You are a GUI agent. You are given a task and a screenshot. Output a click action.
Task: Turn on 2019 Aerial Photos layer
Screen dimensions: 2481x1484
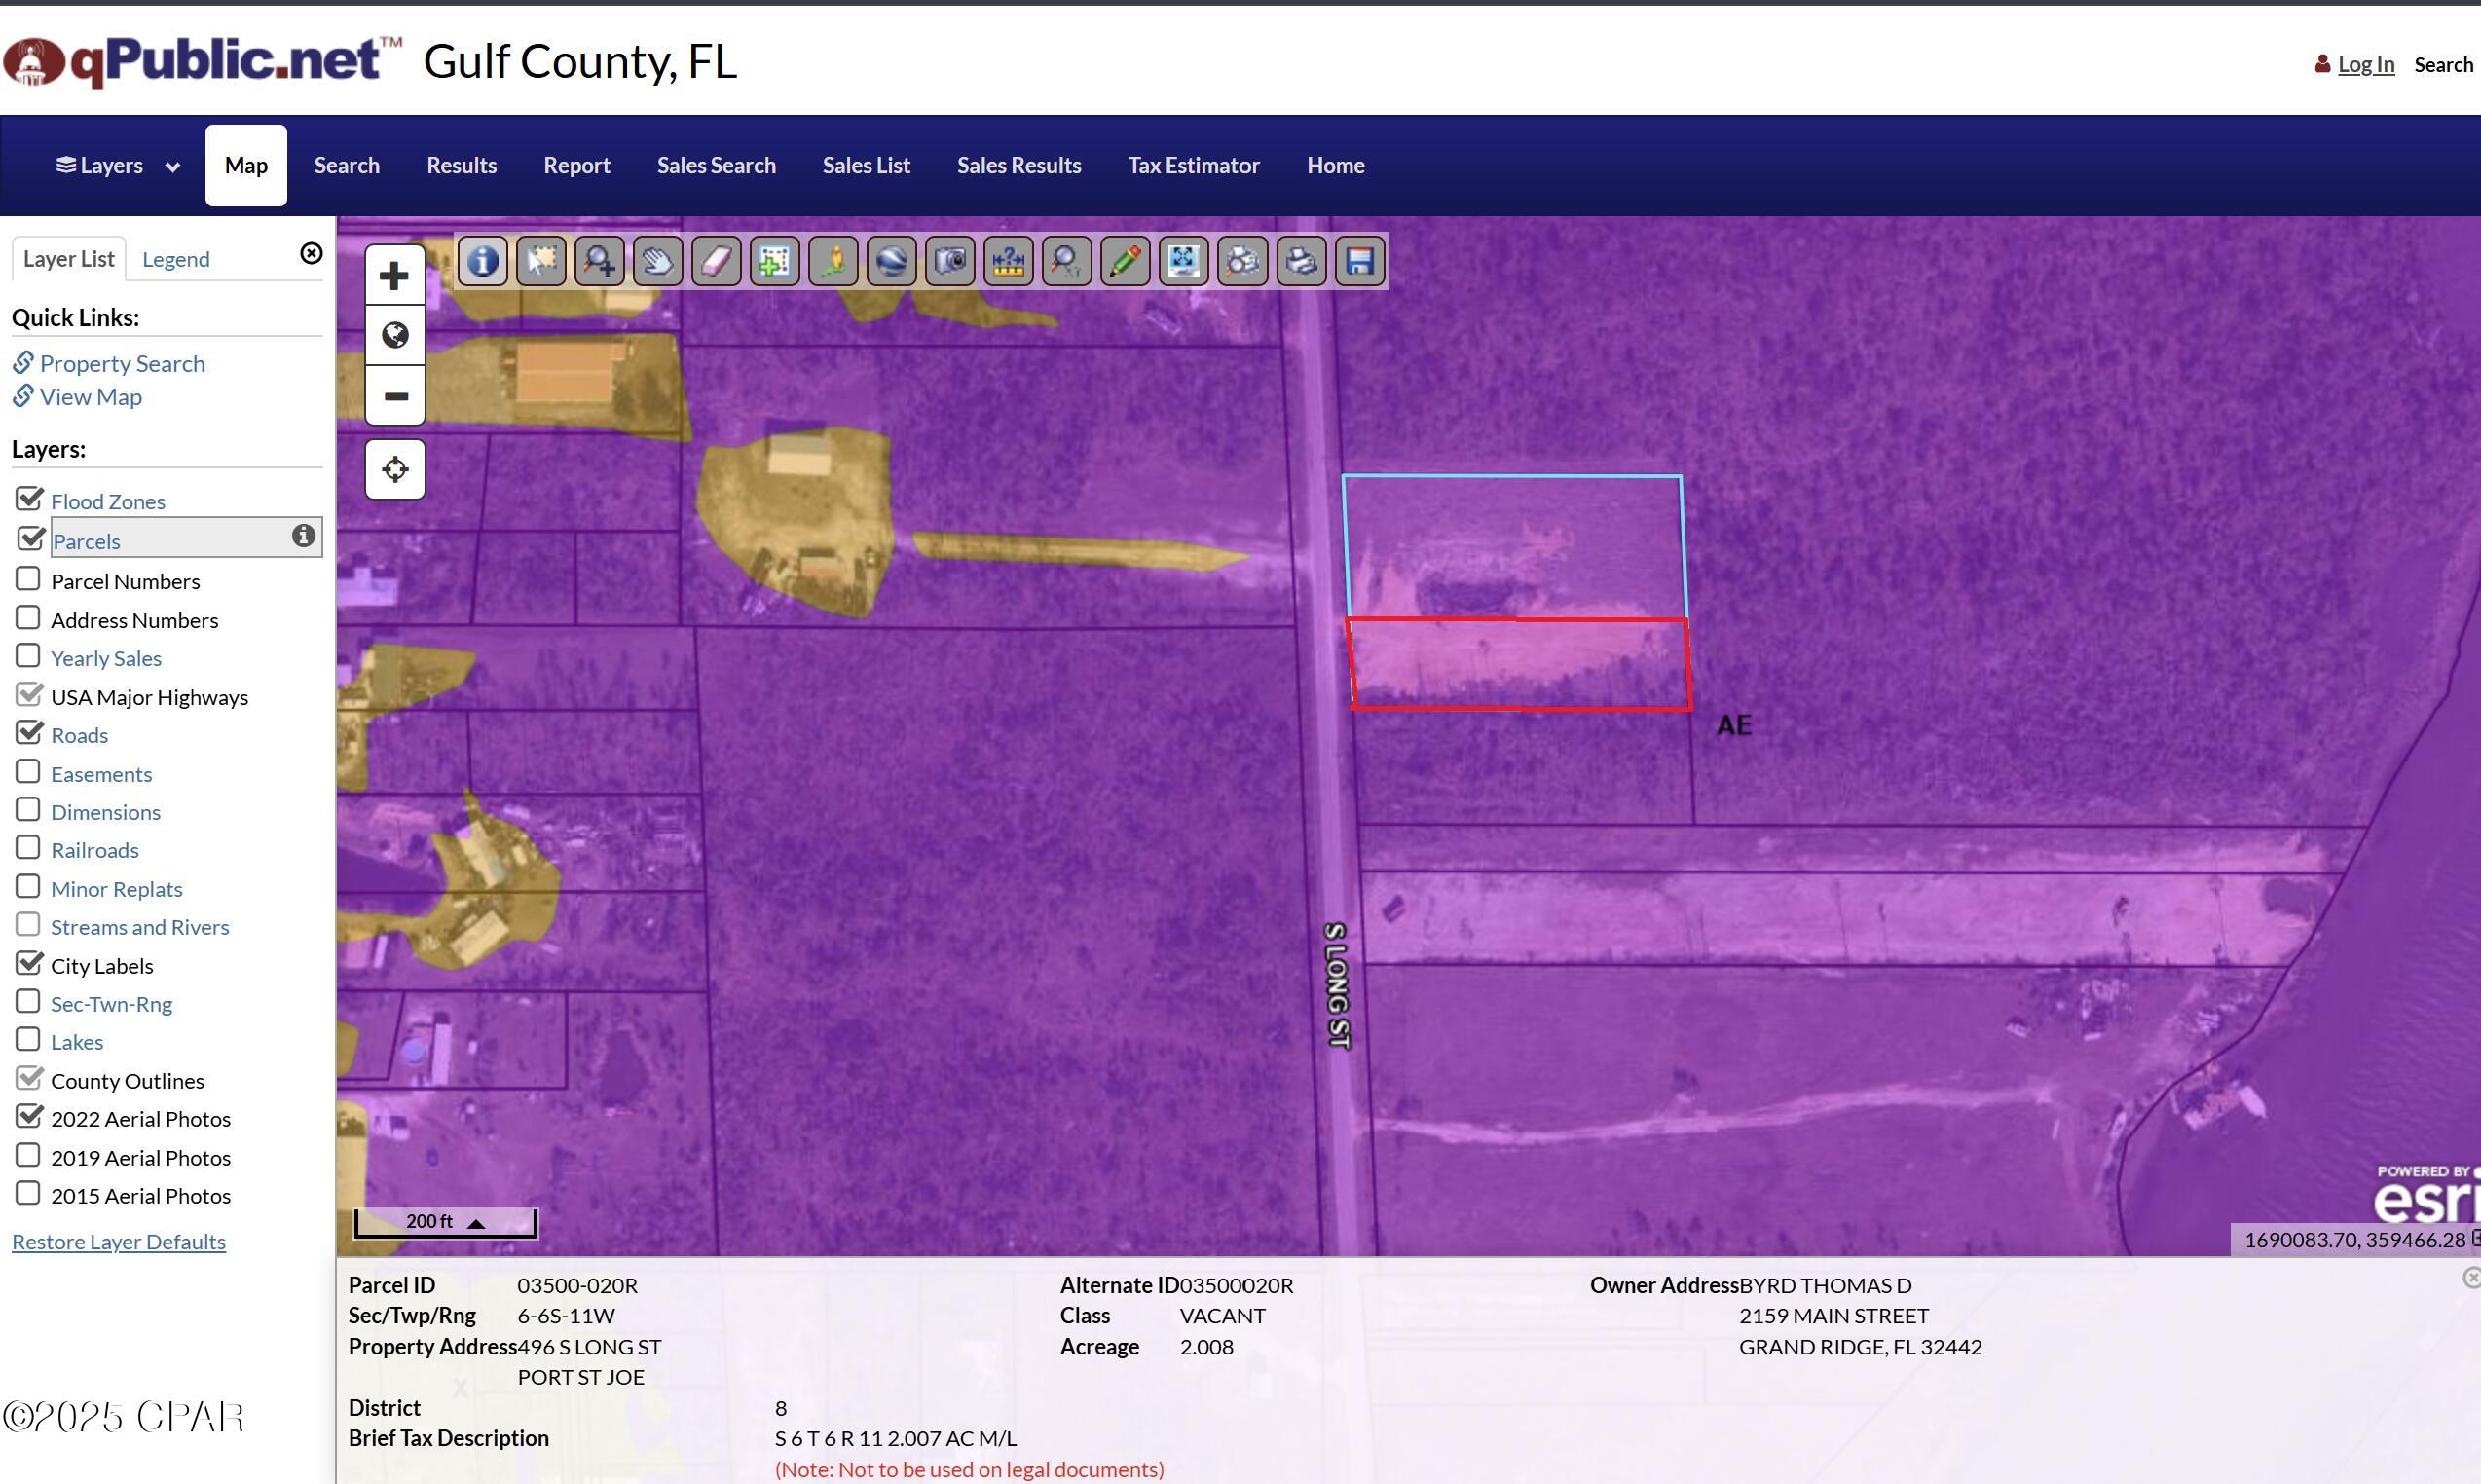(x=28, y=1156)
